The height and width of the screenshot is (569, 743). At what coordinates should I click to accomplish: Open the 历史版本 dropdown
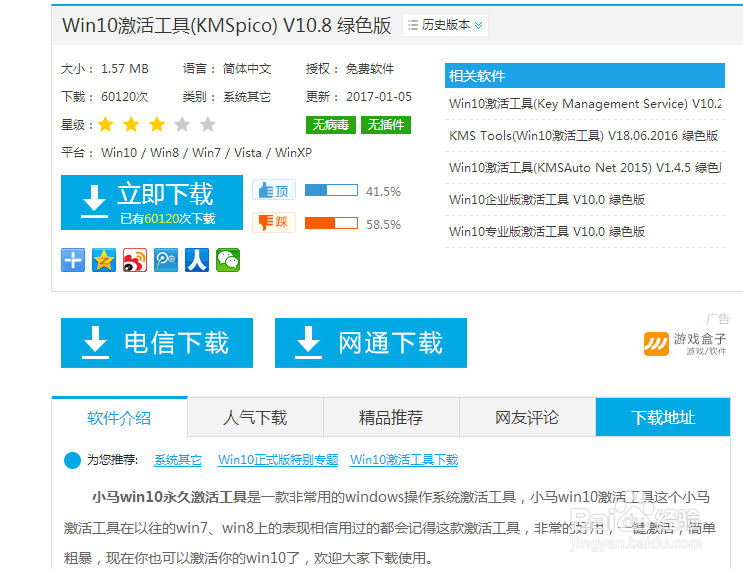tap(445, 25)
